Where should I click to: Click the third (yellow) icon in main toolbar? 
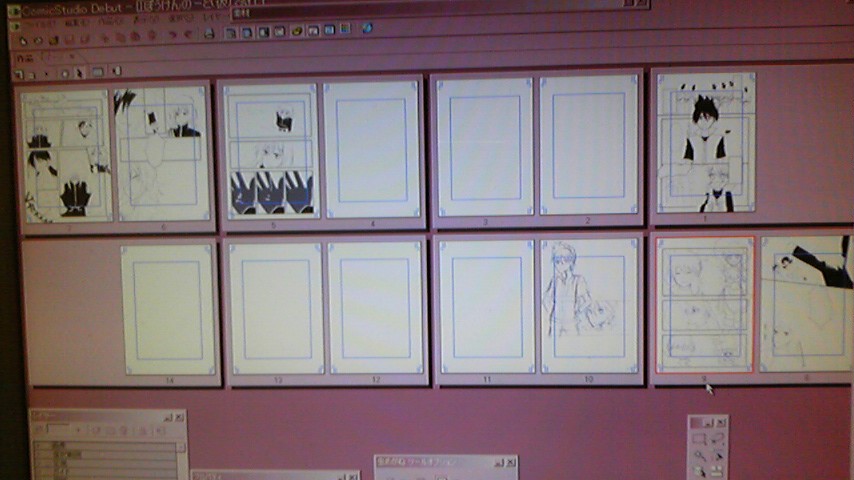(x=53, y=40)
